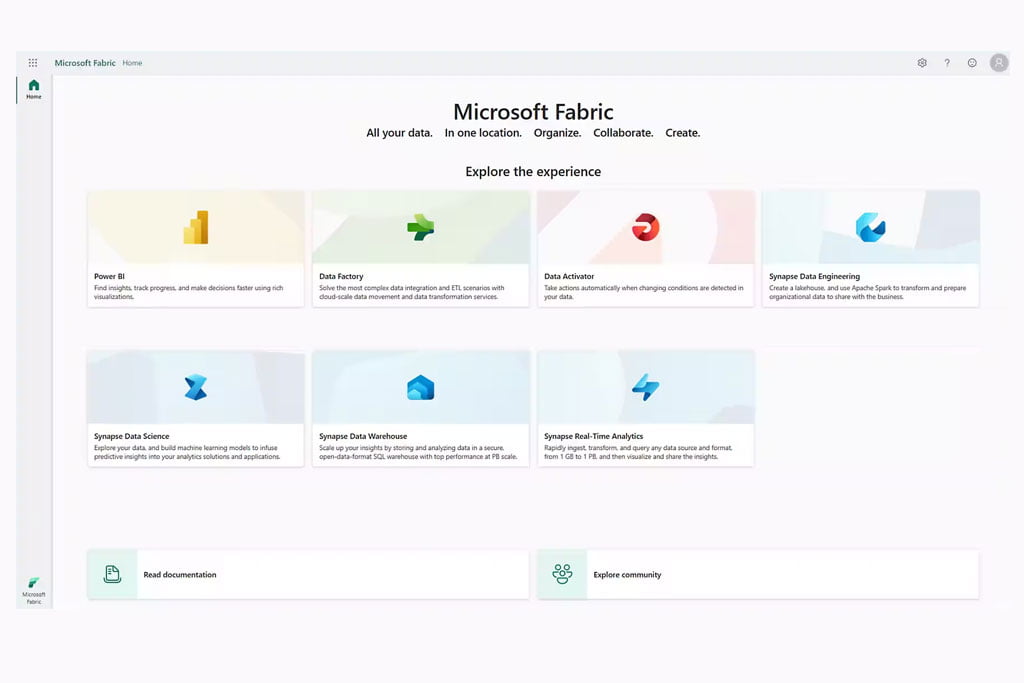Click the Synapse Data Warehouse icon
1024x683 pixels.
click(420, 388)
